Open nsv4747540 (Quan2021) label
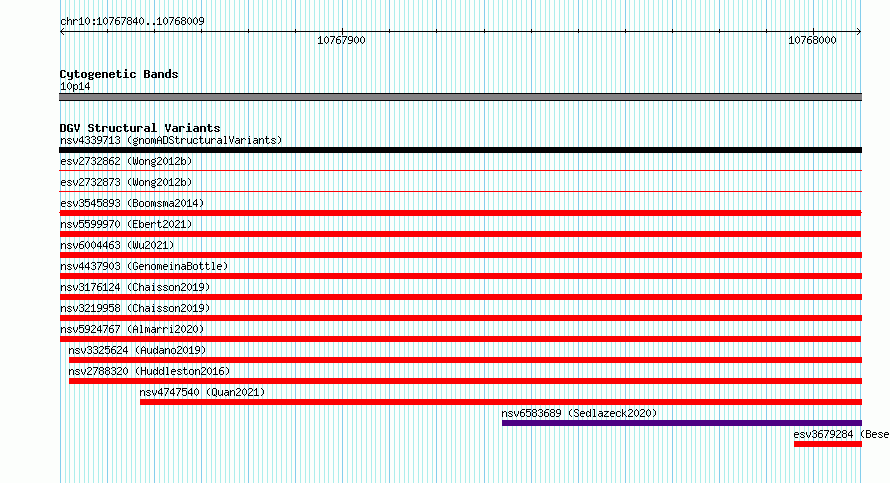 202,392
